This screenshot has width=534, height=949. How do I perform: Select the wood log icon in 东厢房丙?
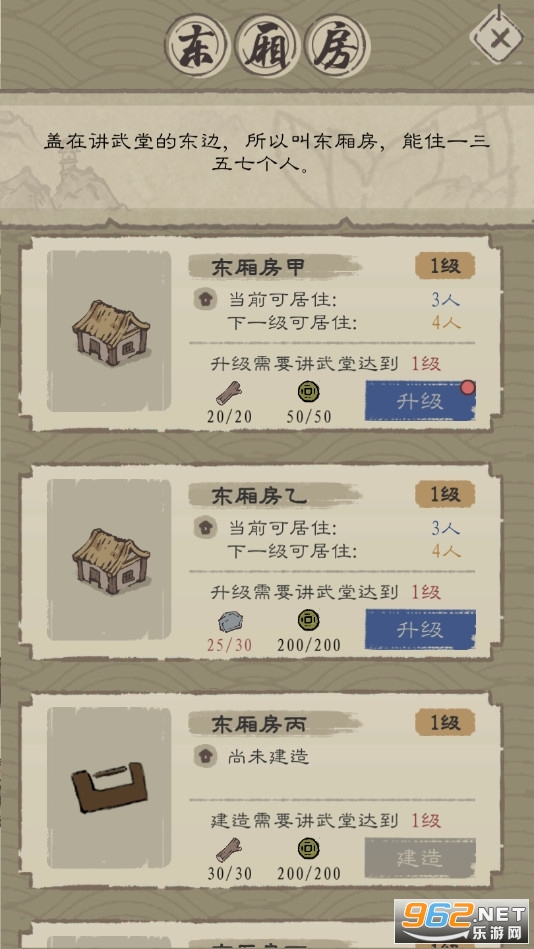[229, 850]
